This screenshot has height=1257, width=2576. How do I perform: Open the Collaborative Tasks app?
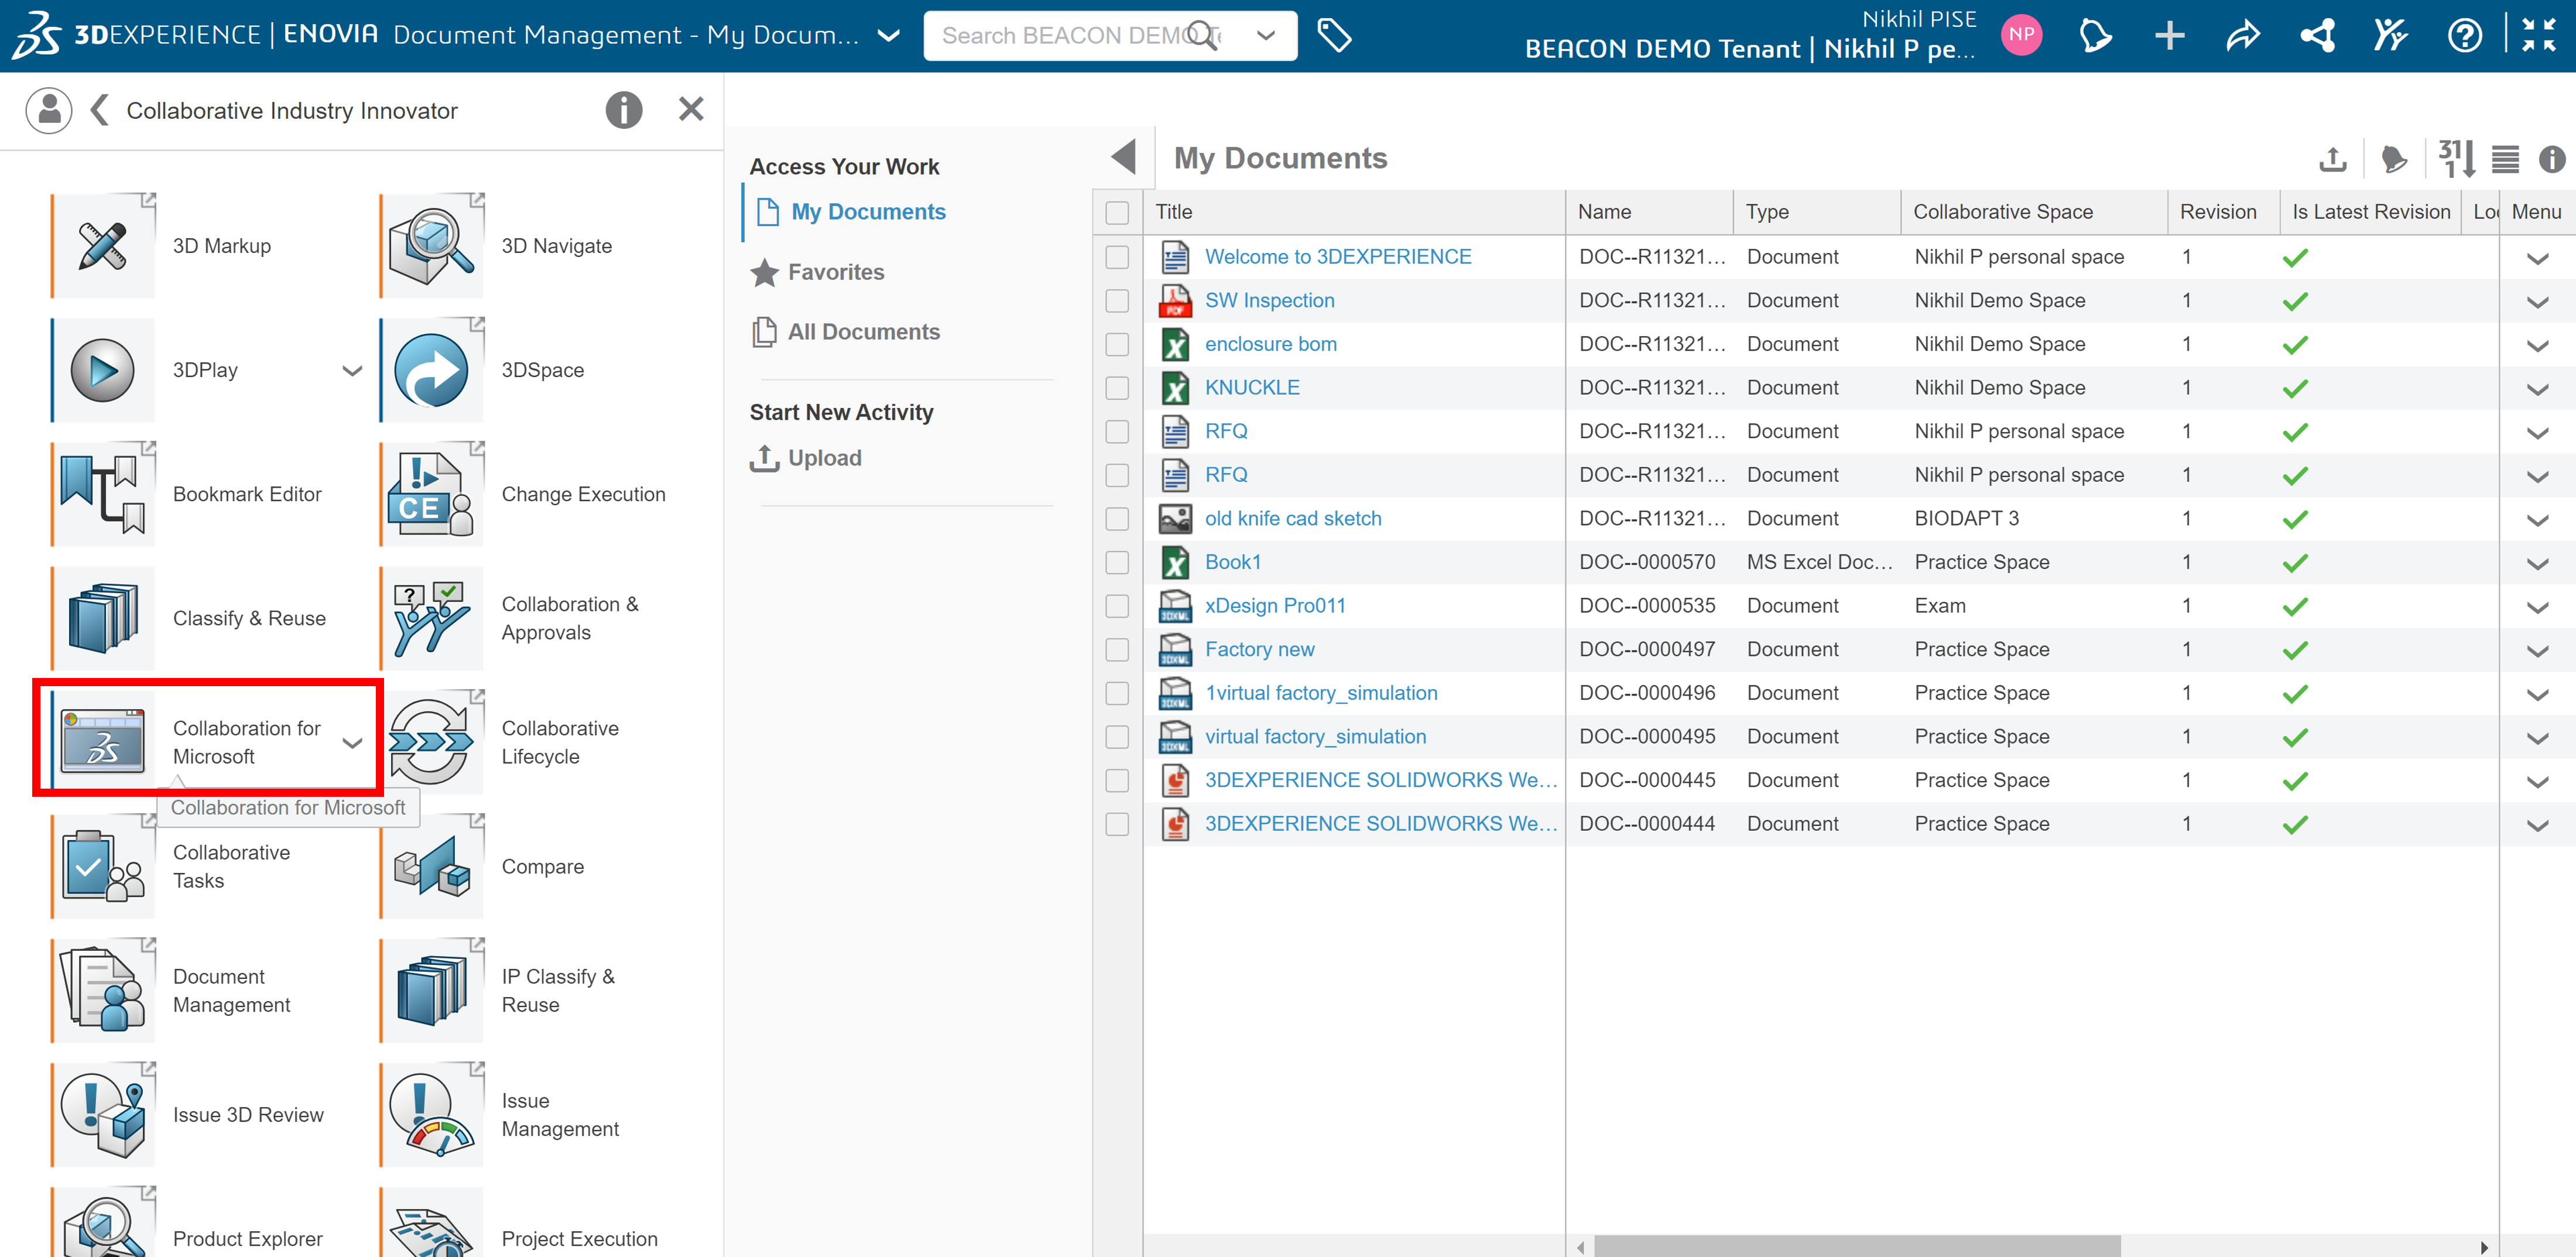(103, 866)
